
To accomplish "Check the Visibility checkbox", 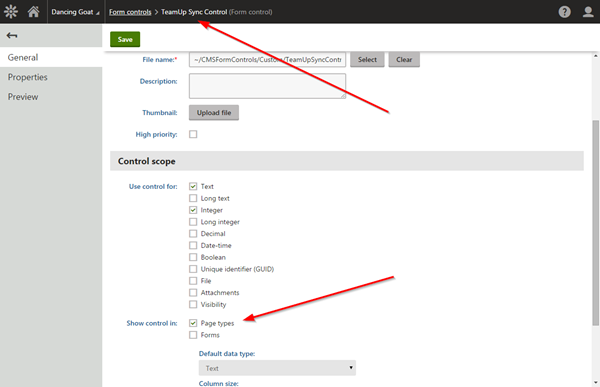I will [x=193, y=304].
